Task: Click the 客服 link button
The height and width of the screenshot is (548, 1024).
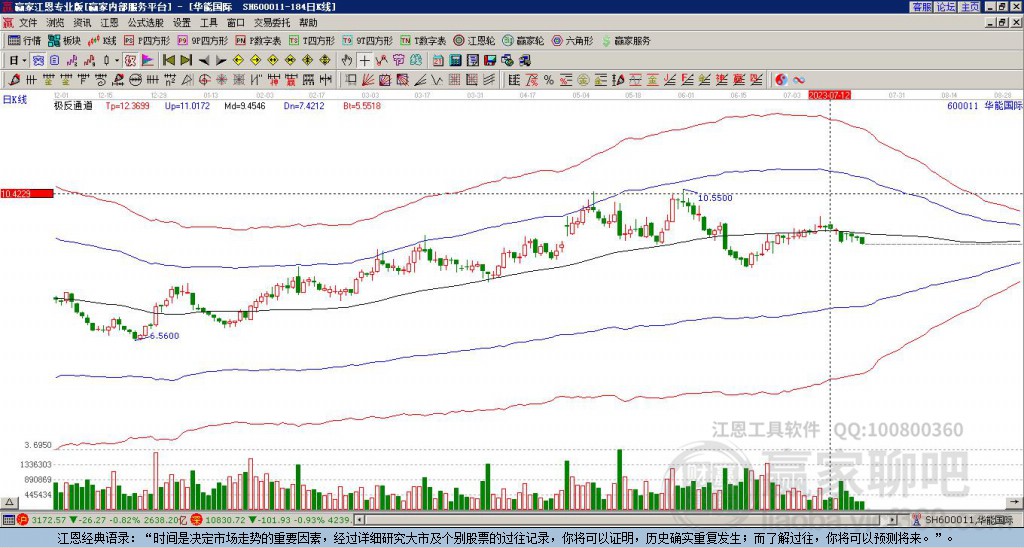Action: [x=921, y=7]
